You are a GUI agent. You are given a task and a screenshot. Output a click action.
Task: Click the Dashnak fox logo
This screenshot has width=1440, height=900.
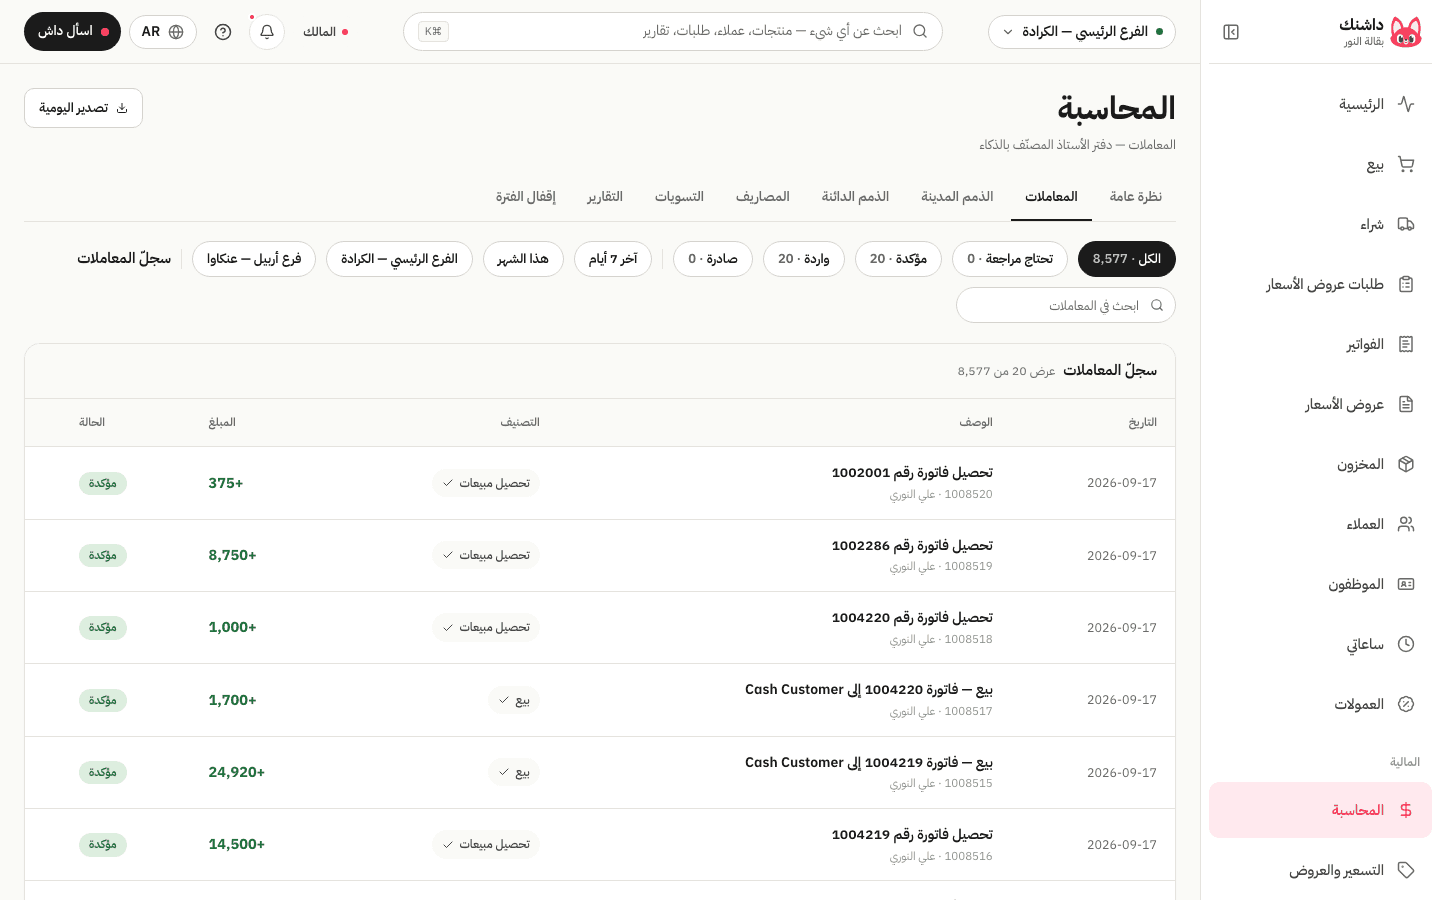pyautogui.click(x=1406, y=32)
